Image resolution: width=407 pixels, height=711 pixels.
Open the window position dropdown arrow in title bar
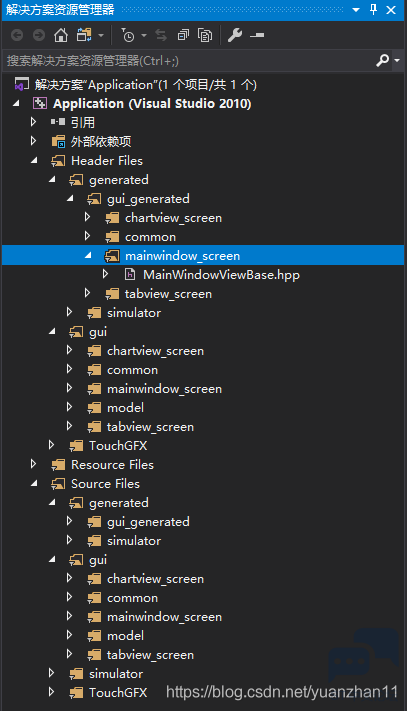click(x=356, y=10)
